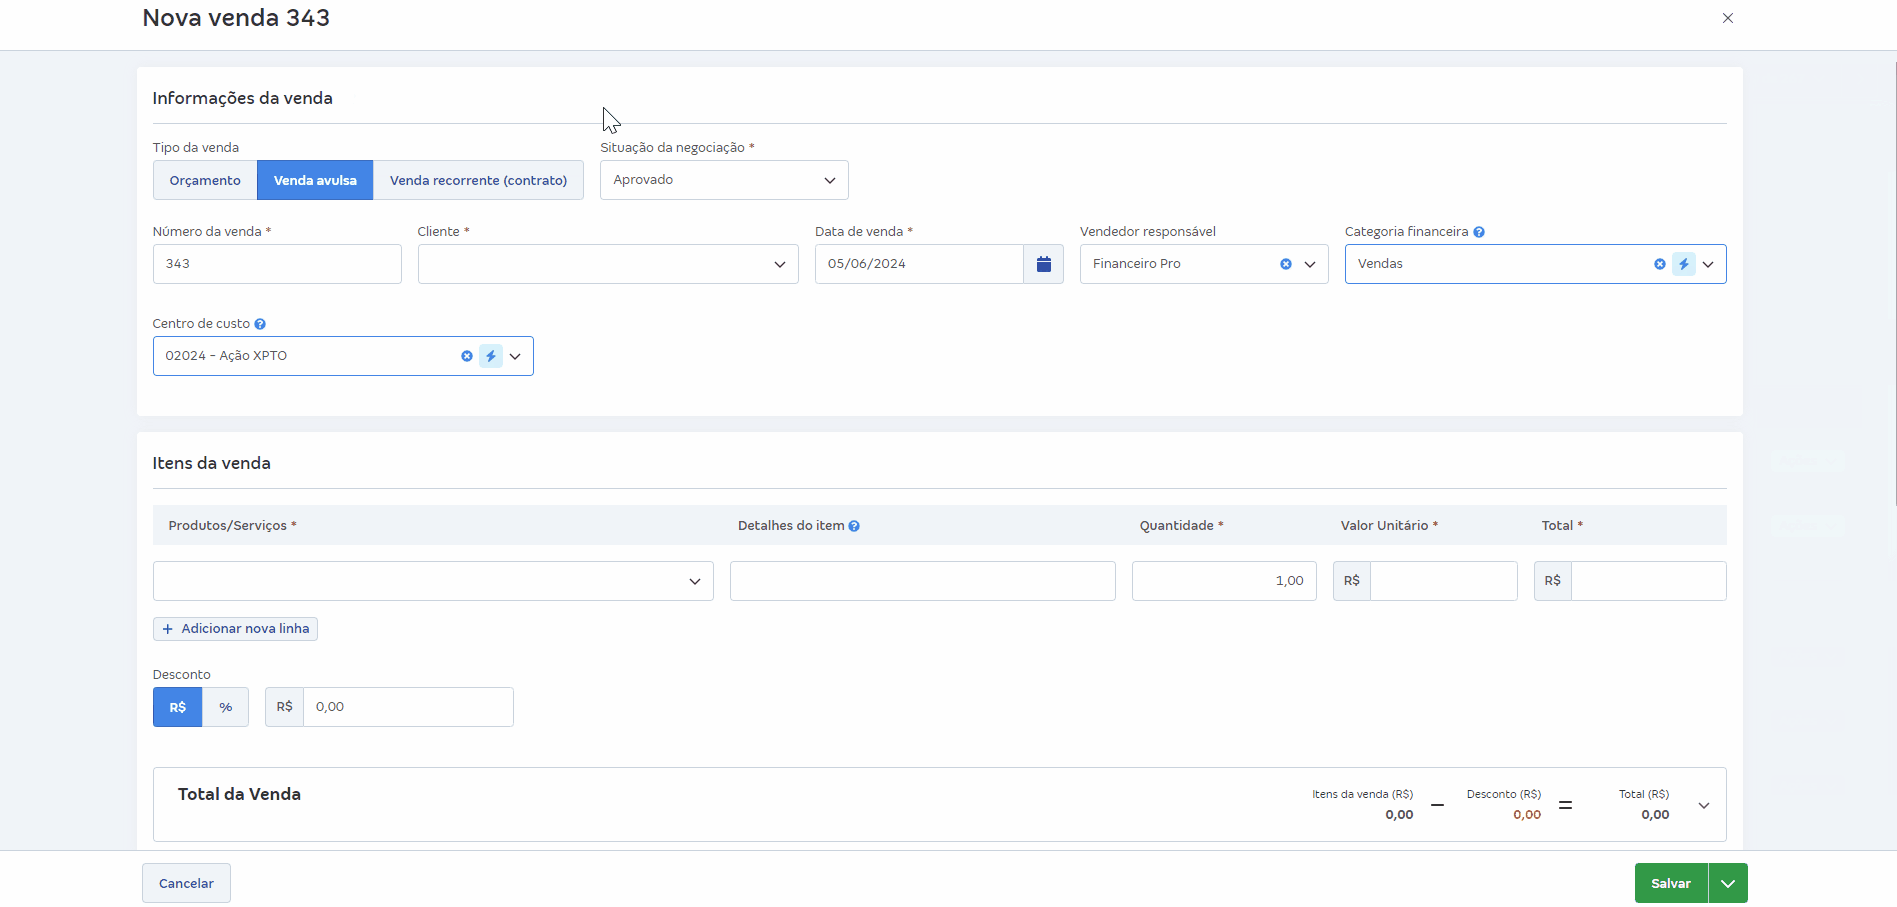Select Orçamento sale type

(205, 181)
